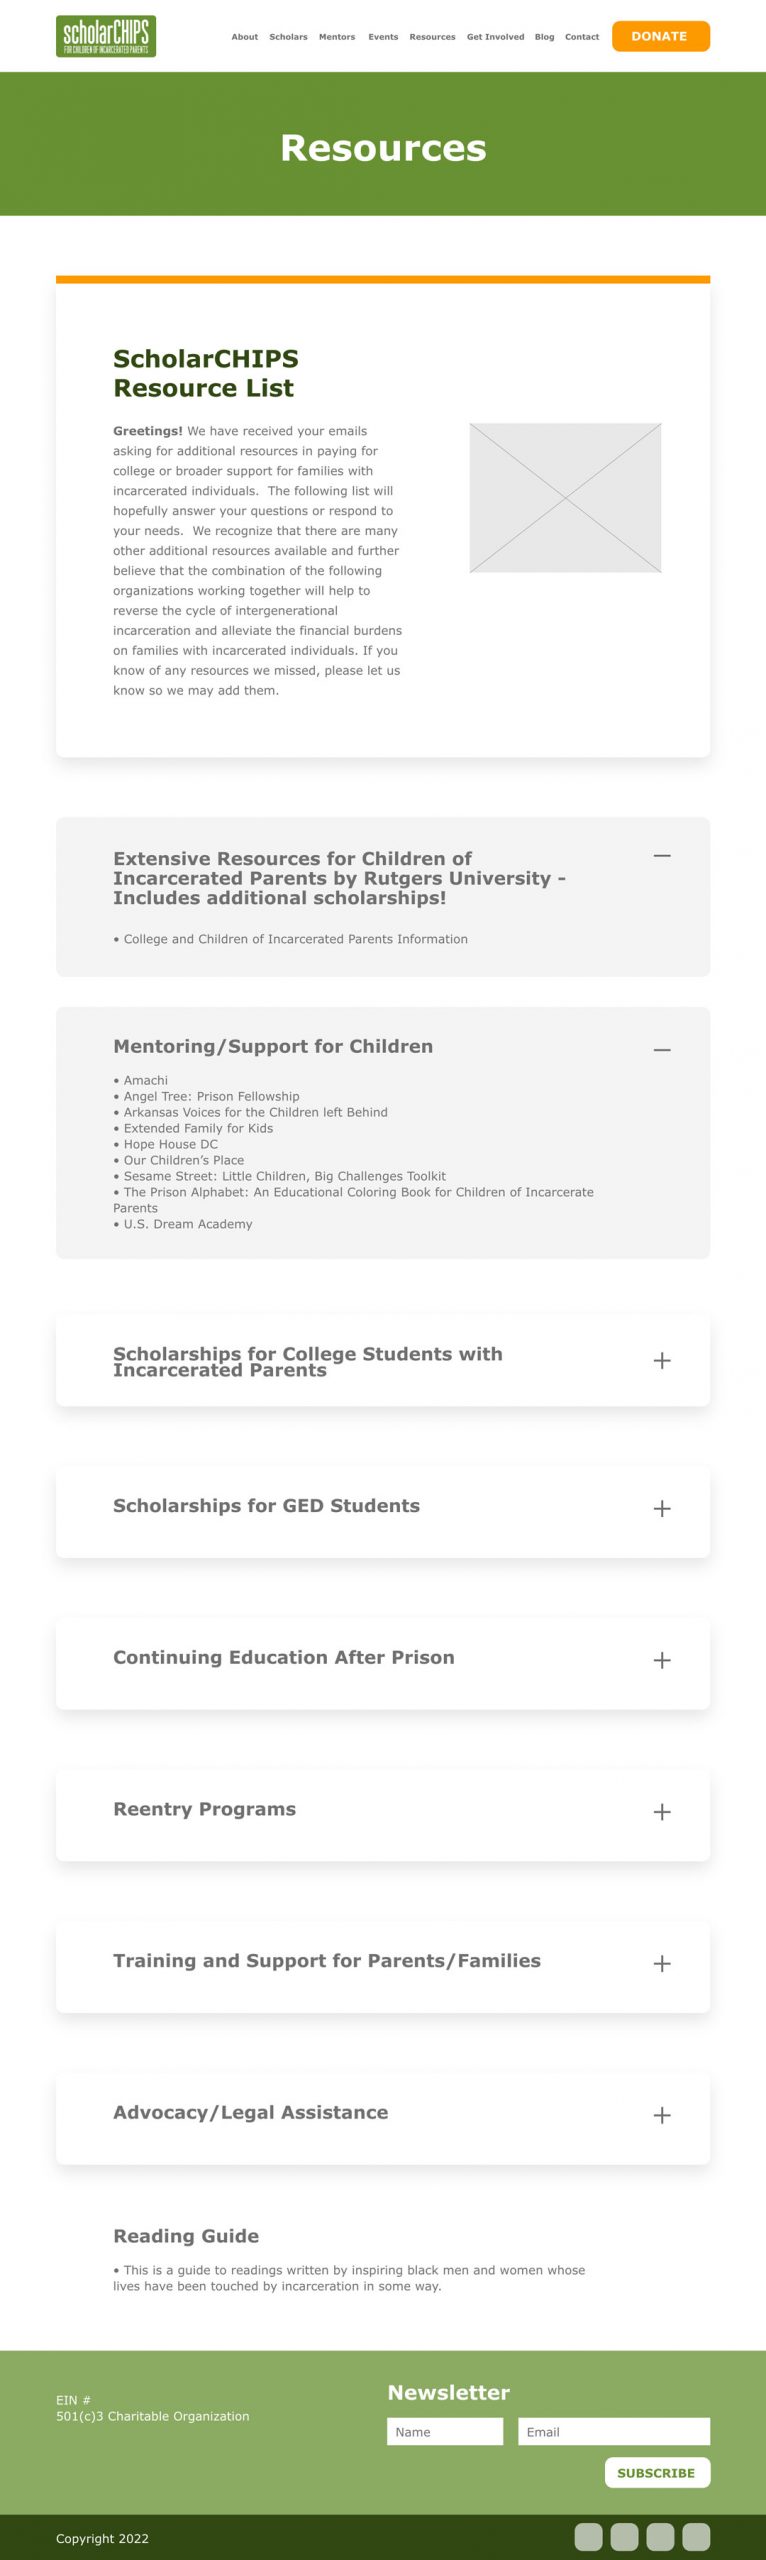766x2560 pixels.
Task: Click the ScholarCHIPS logo
Action: [106, 36]
